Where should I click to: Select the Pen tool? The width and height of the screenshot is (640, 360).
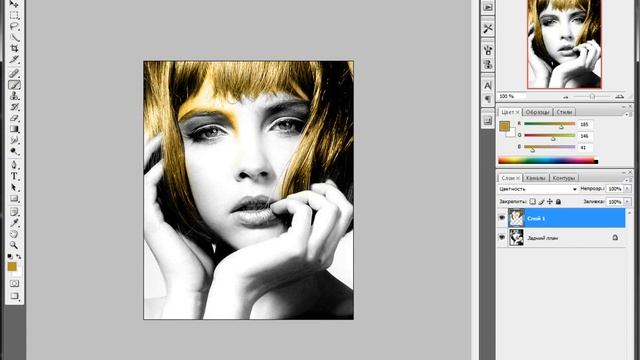click(x=14, y=165)
